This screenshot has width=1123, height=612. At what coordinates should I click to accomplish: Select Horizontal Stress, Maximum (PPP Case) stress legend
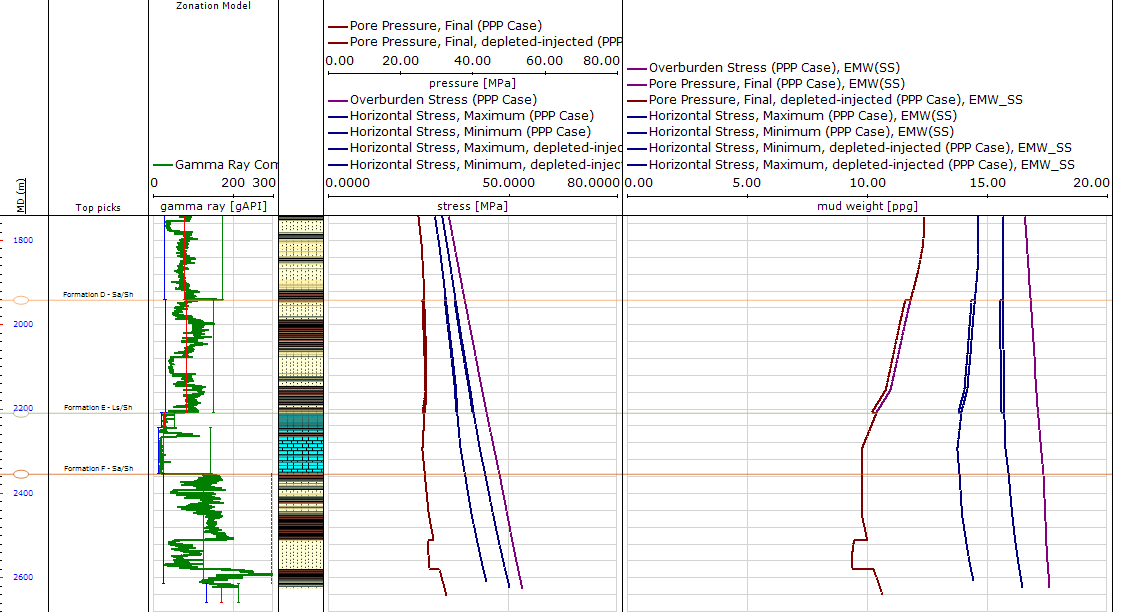click(471, 116)
